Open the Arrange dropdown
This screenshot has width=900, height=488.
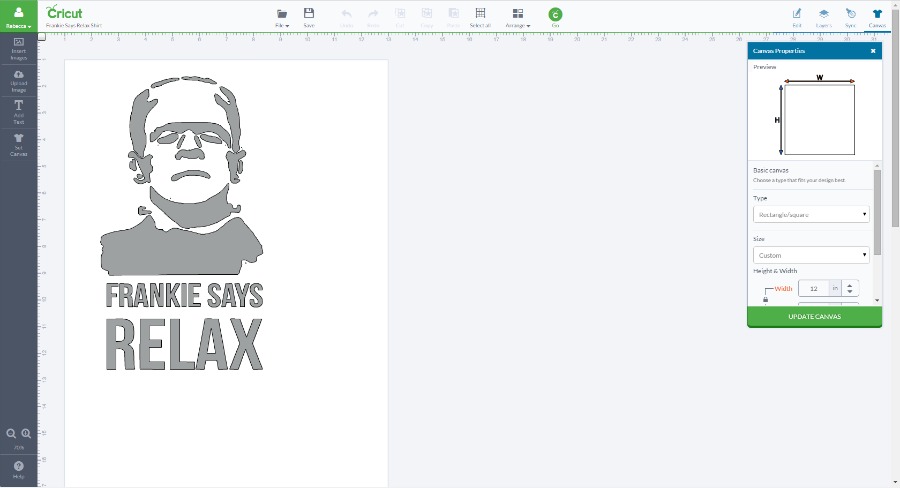pyautogui.click(x=518, y=18)
